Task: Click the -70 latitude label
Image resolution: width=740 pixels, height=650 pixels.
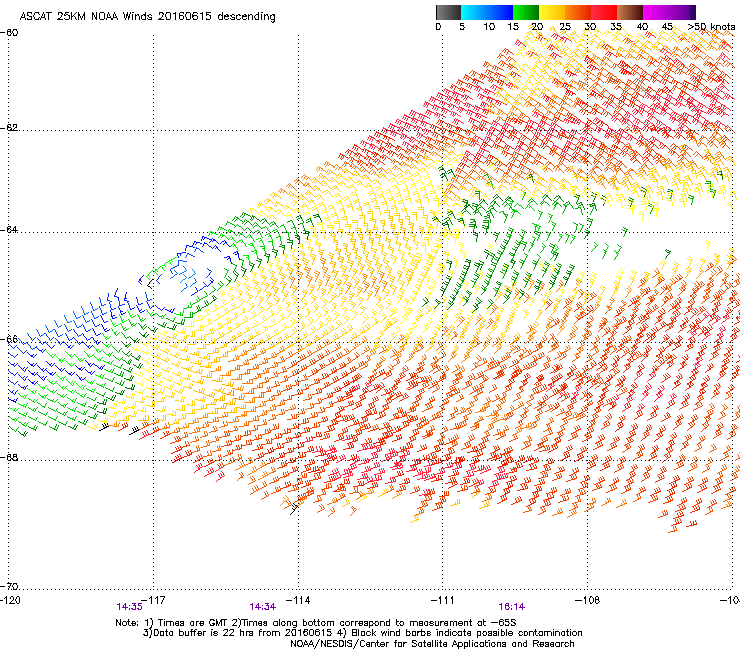Action: (x=9, y=586)
